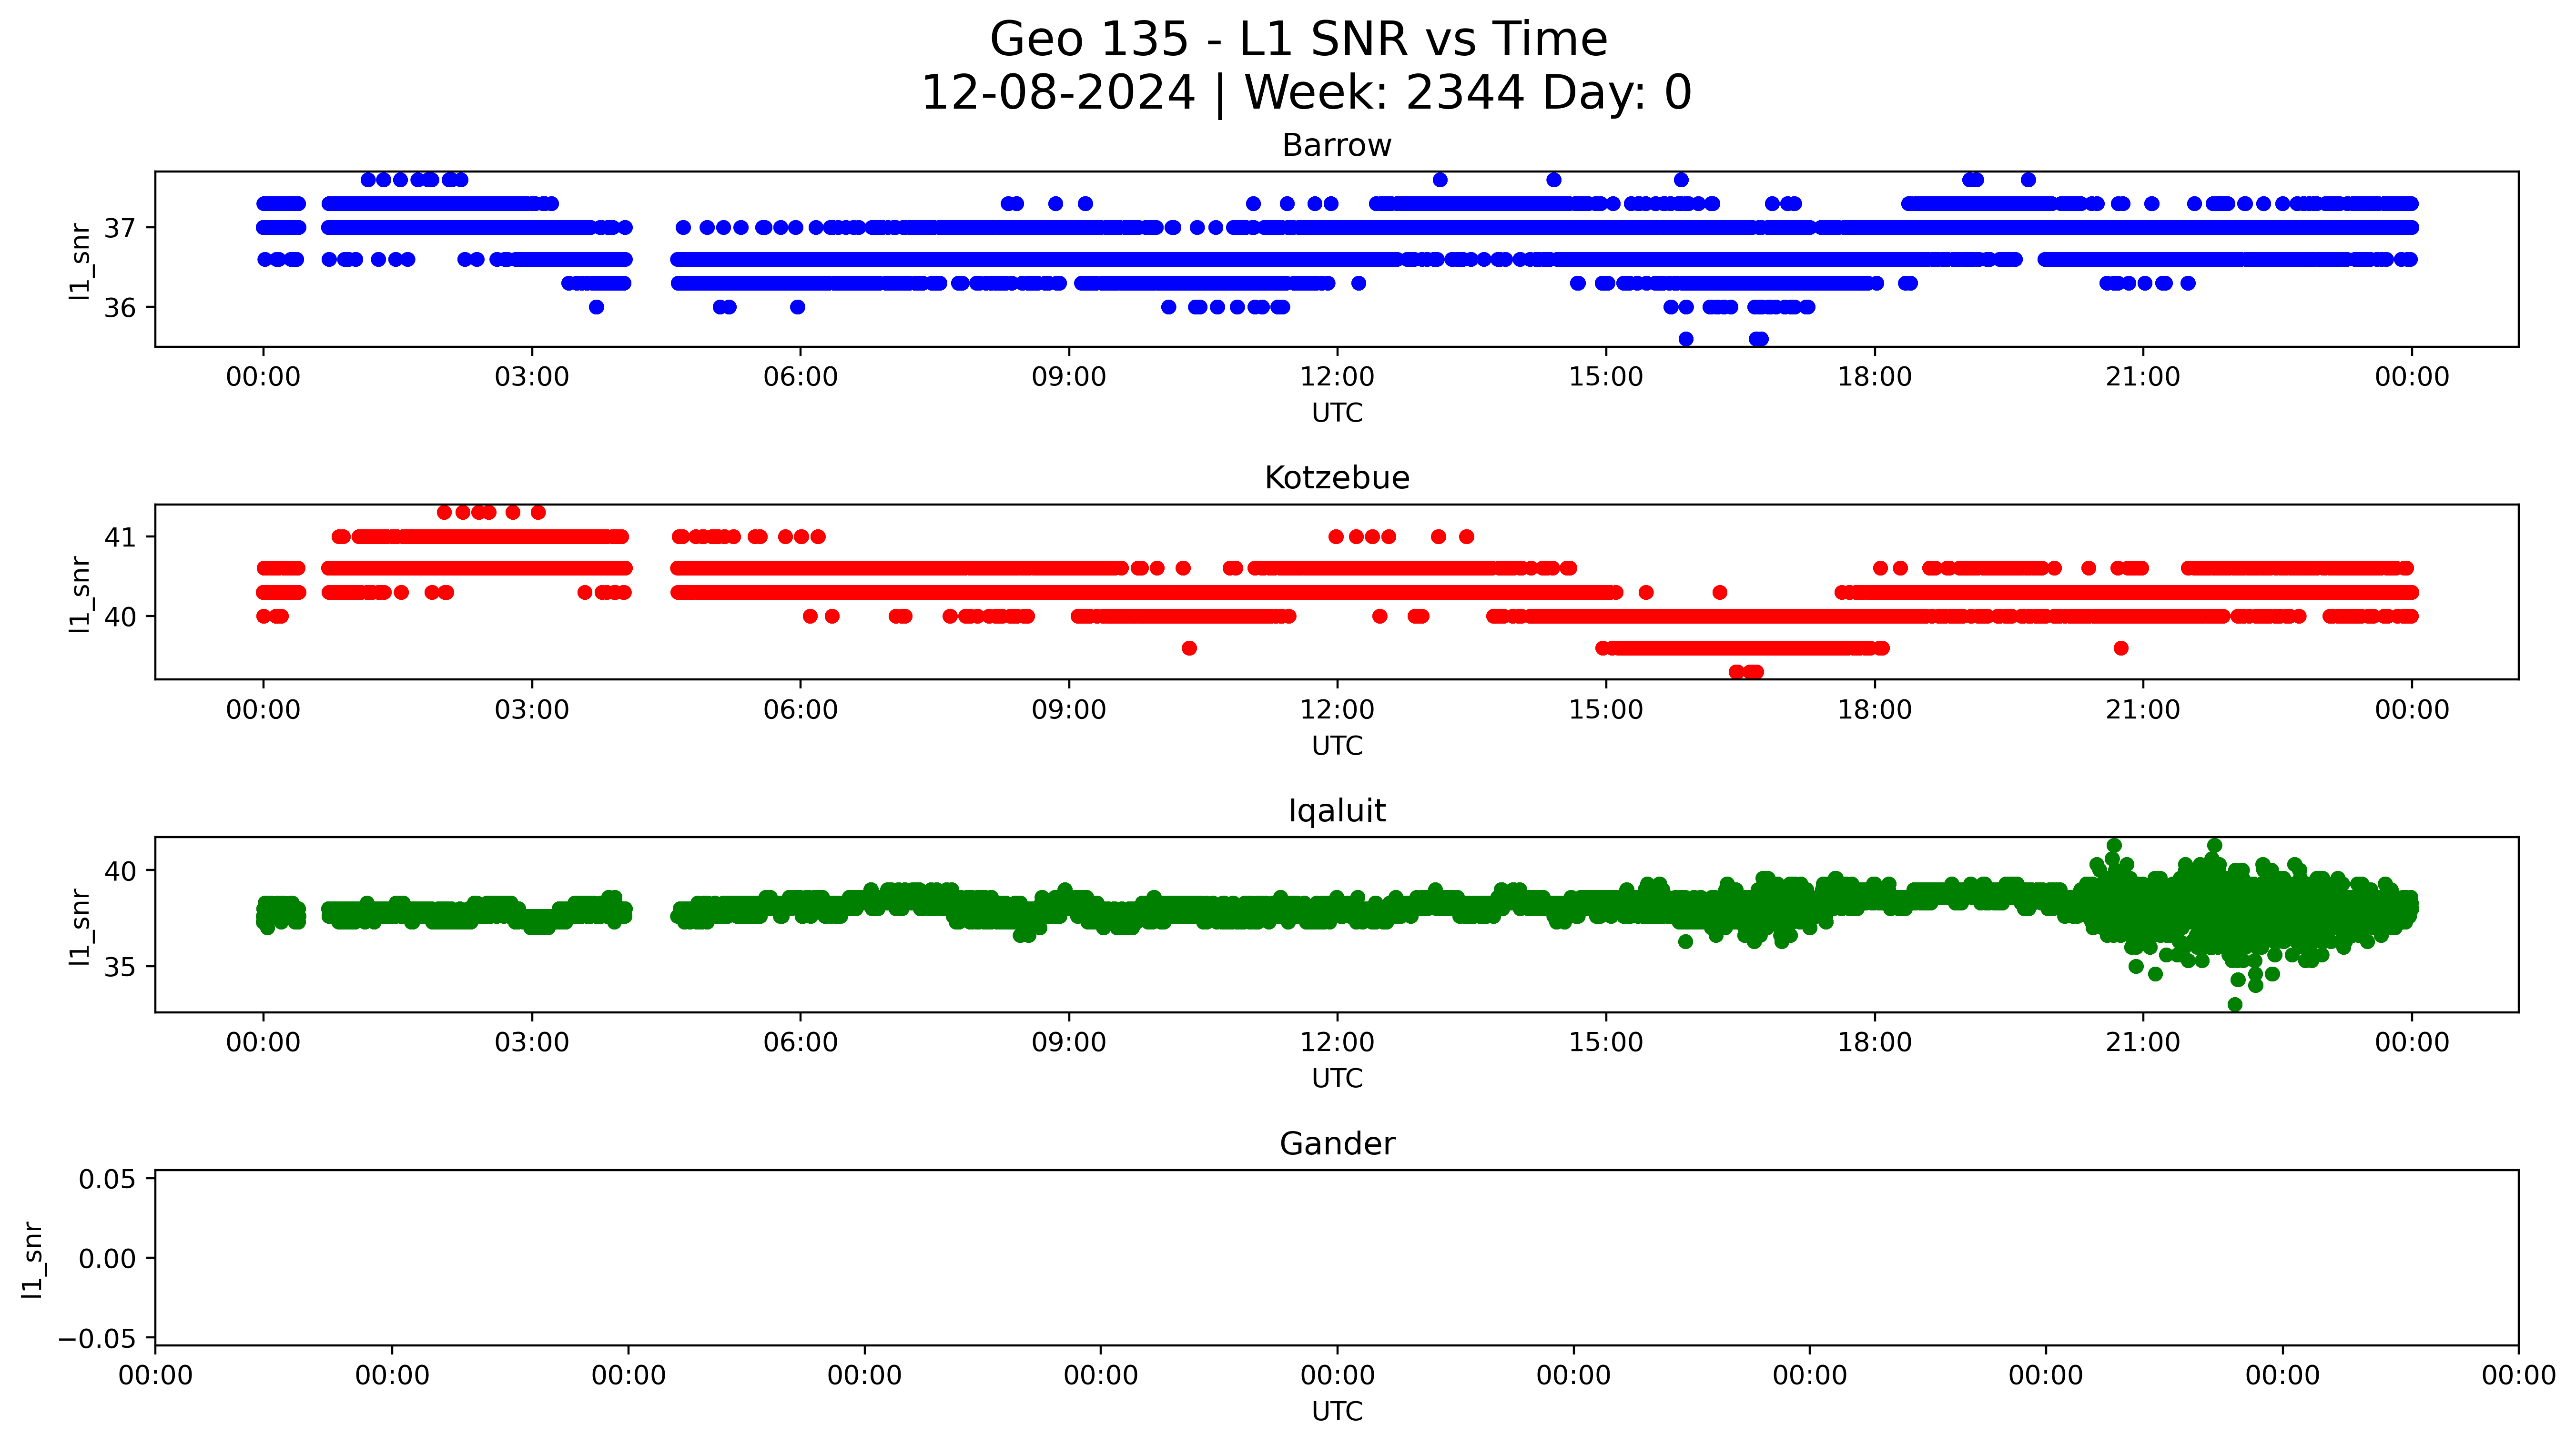Click the lowest green outlier point in Iqaluit plot
2576x1445 pixels.
pyautogui.click(x=2235, y=1004)
